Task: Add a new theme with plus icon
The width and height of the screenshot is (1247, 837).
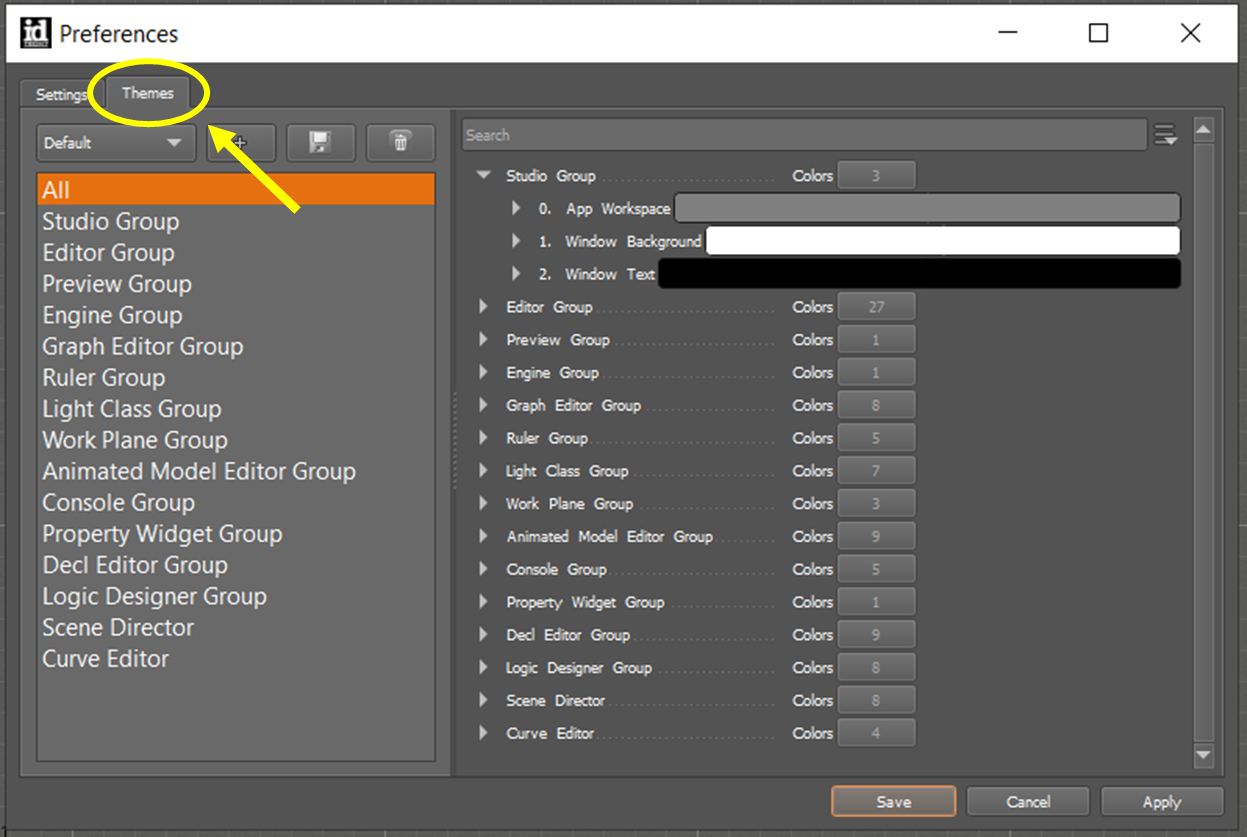Action: pyautogui.click(x=241, y=143)
